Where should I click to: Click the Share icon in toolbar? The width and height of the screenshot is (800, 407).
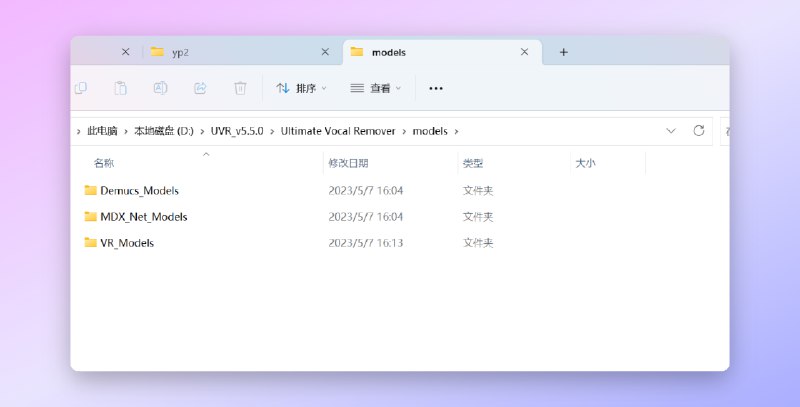coord(200,88)
